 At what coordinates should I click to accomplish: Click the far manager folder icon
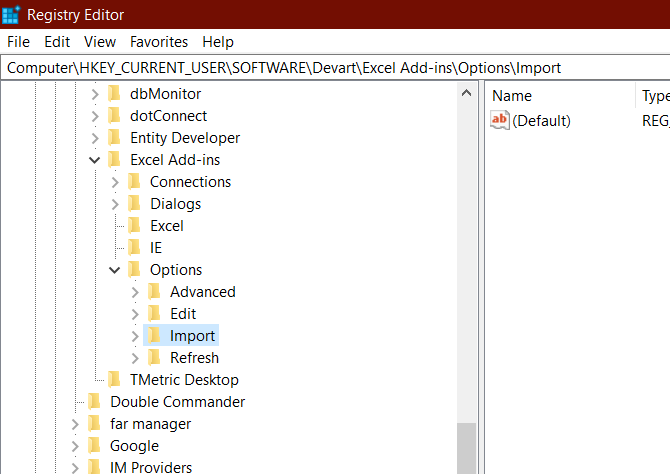pos(94,424)
